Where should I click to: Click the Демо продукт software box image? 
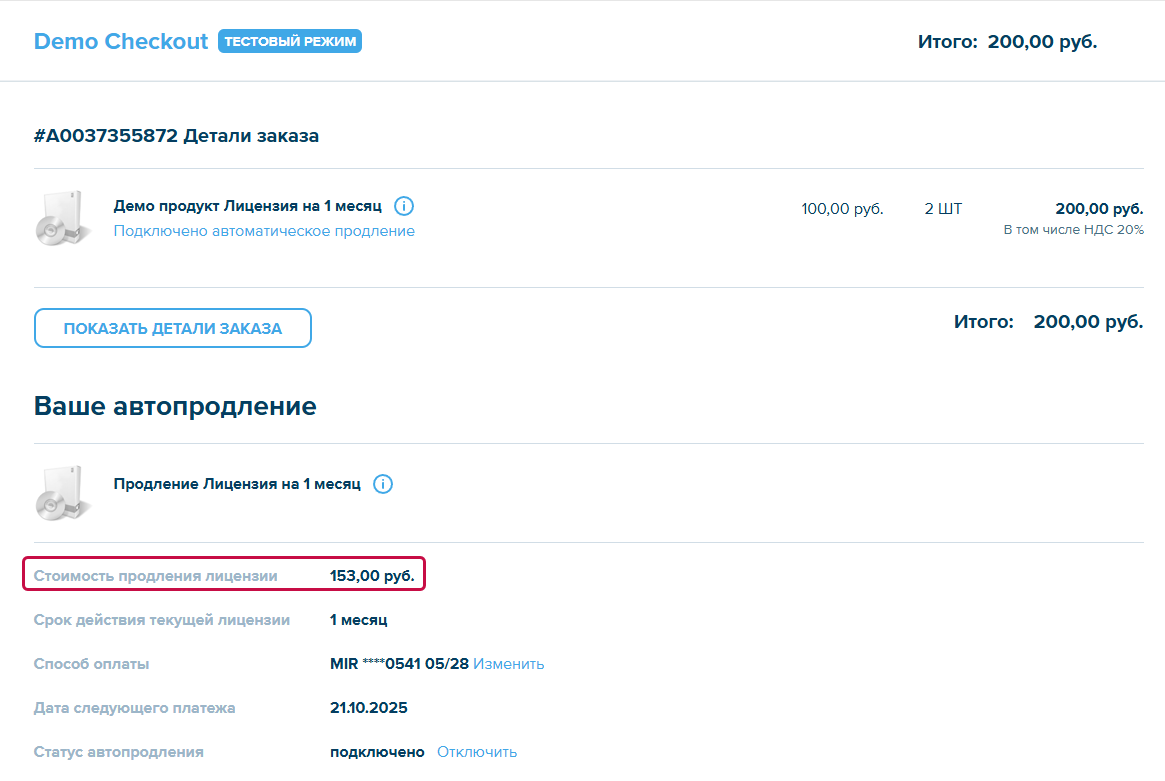click(63, 218)
